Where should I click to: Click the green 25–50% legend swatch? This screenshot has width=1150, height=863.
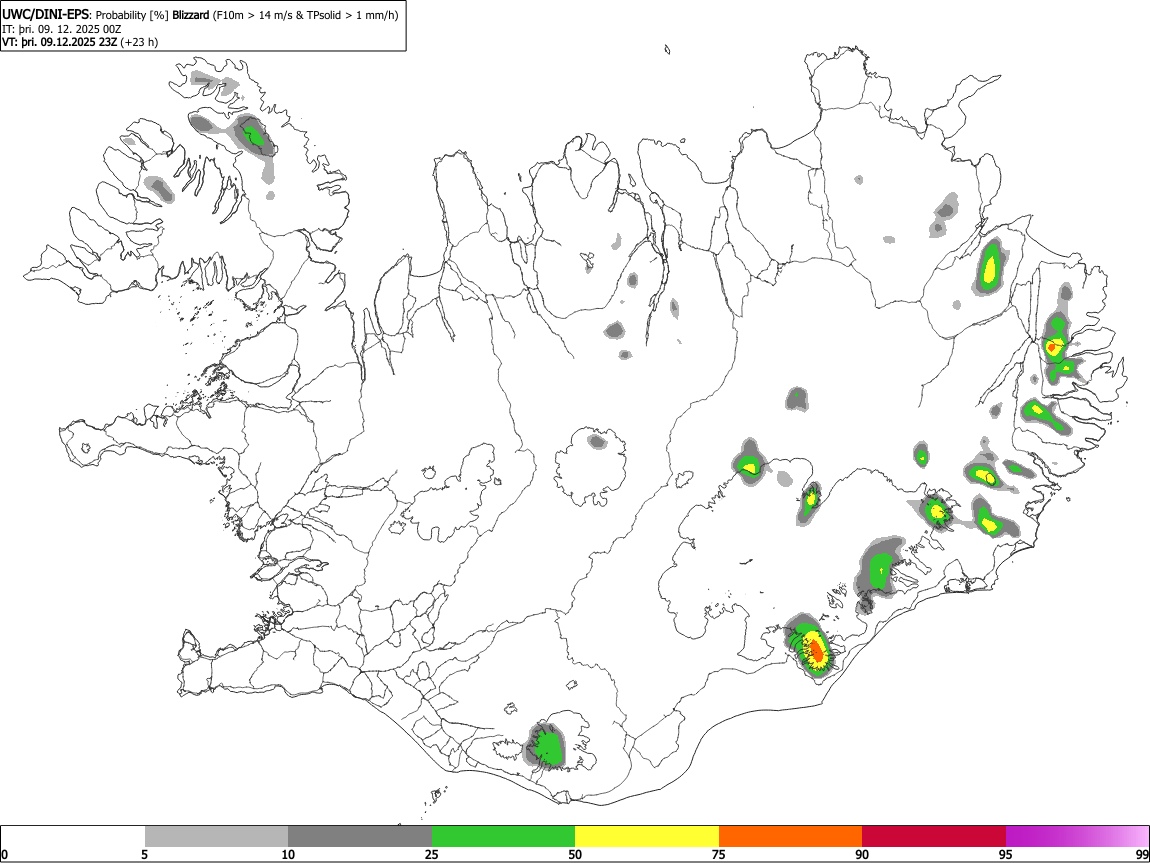[503, 837]
